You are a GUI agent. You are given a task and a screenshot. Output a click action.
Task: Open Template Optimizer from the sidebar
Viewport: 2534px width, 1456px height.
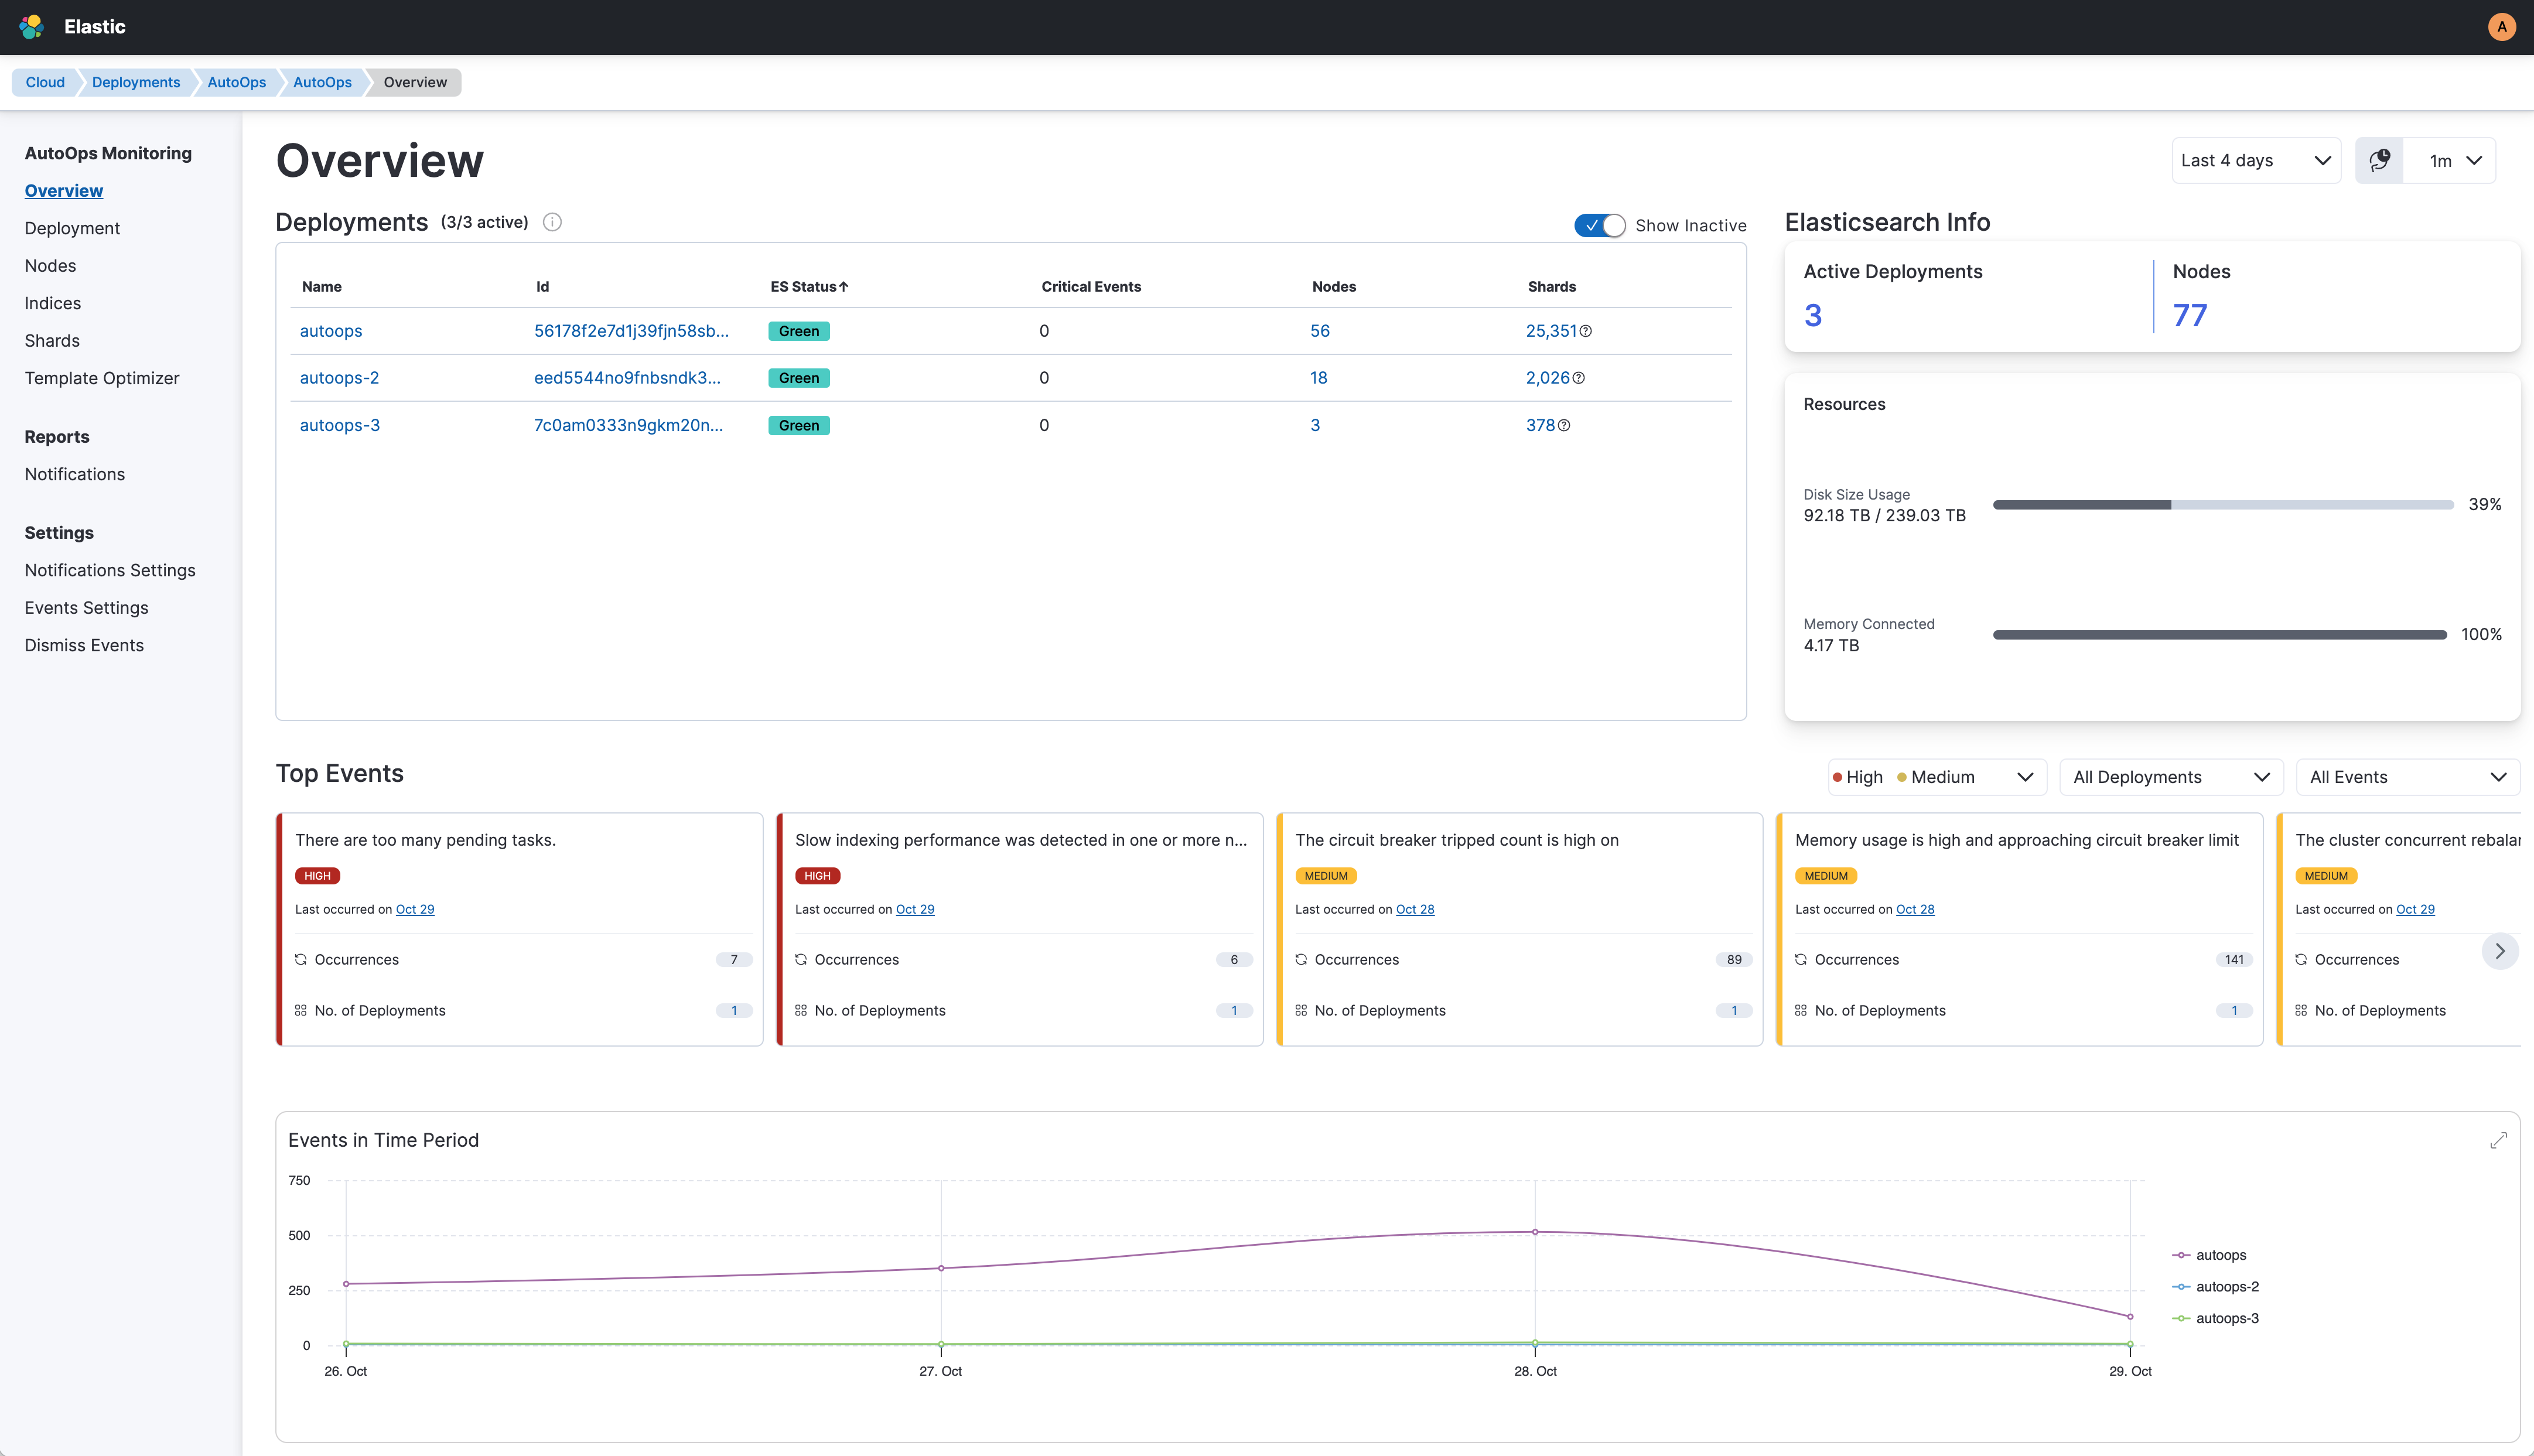coord(101,378)
